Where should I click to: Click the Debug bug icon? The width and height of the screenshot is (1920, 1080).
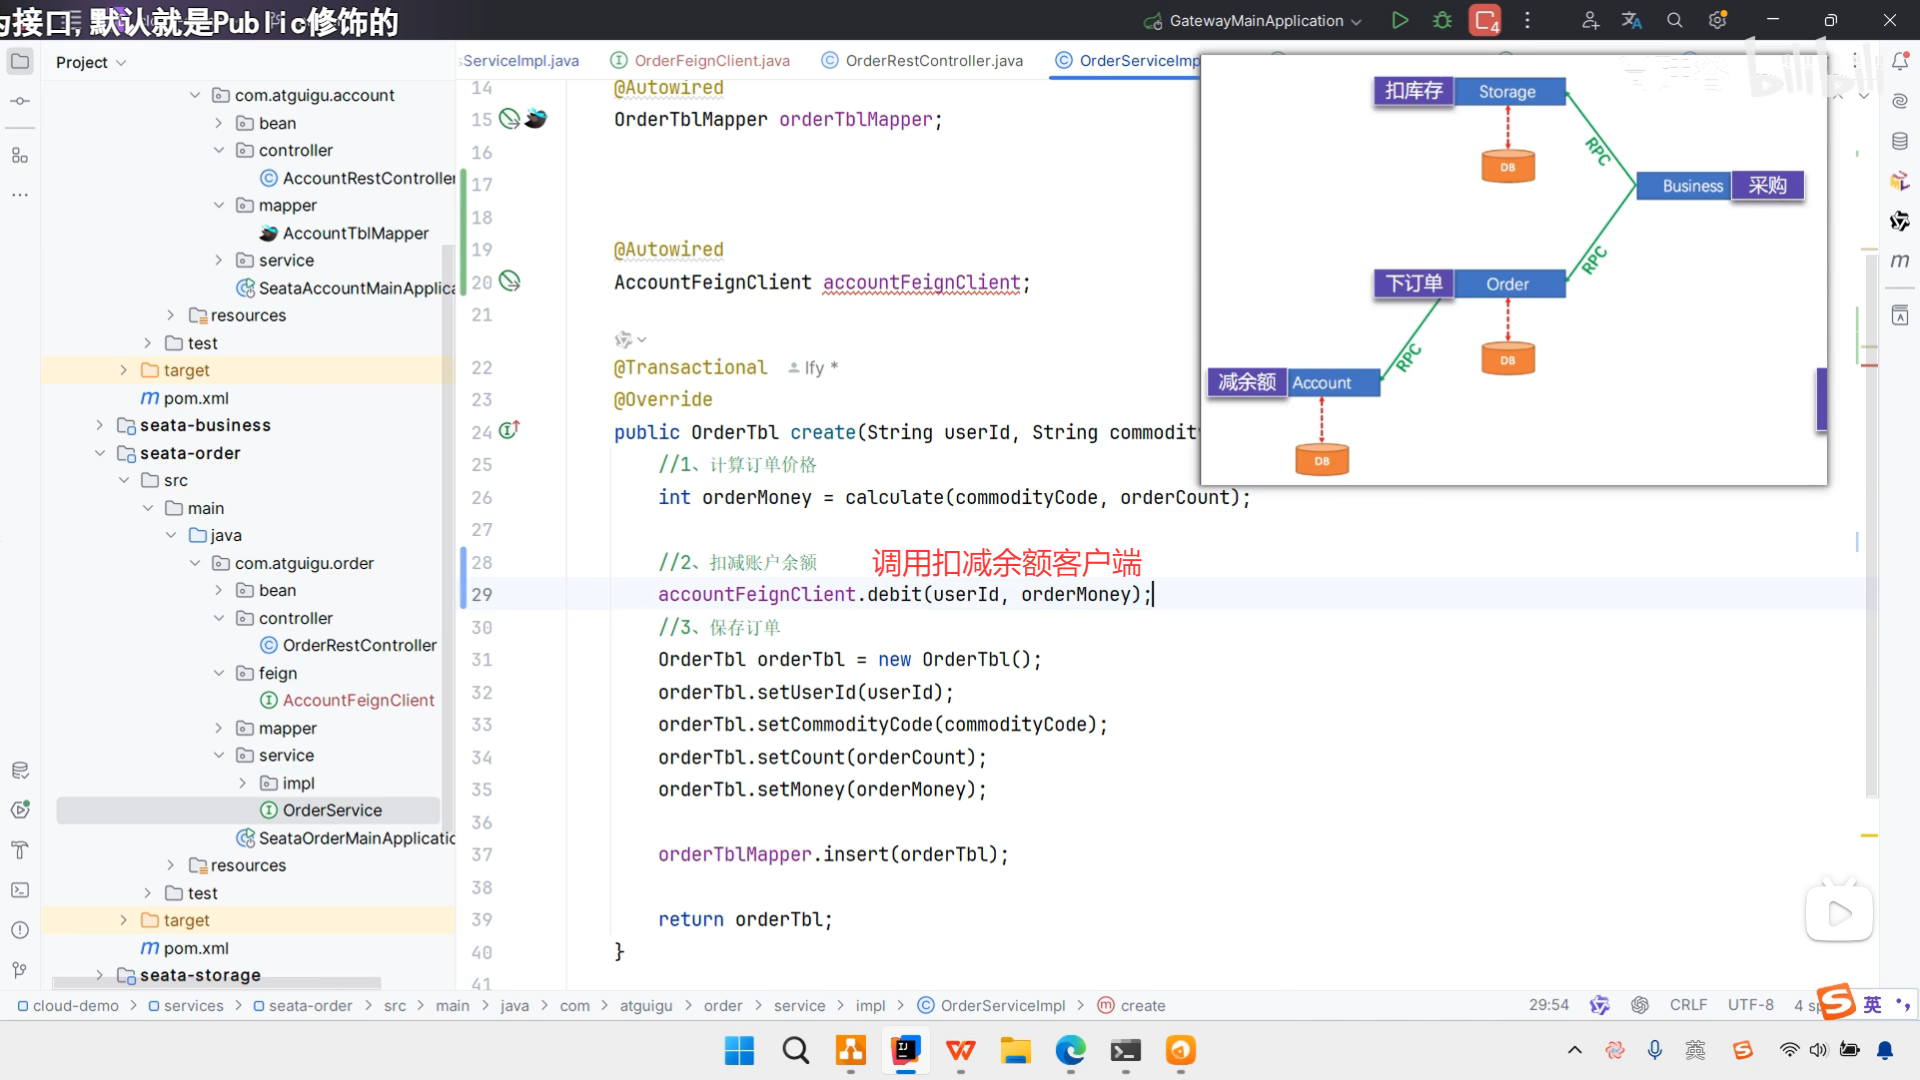pos(1442,20)
